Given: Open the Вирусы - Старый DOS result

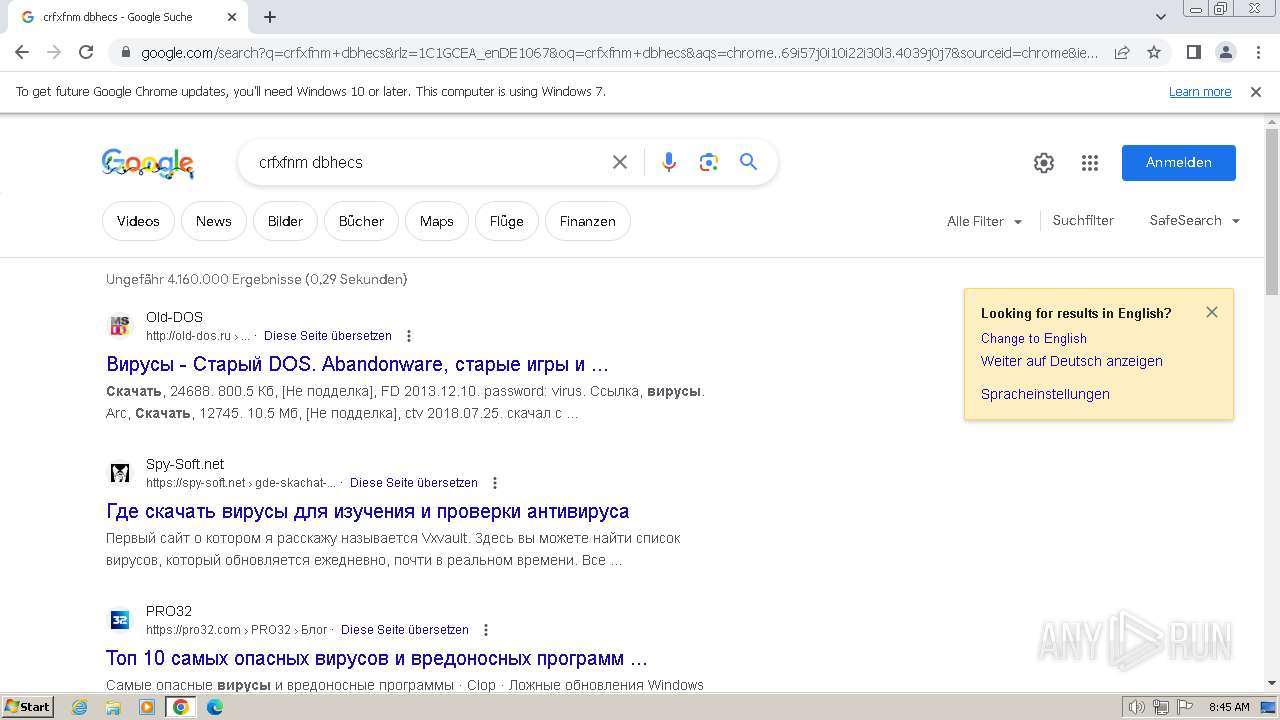Looking at the screenshot, I should point(357,364).
